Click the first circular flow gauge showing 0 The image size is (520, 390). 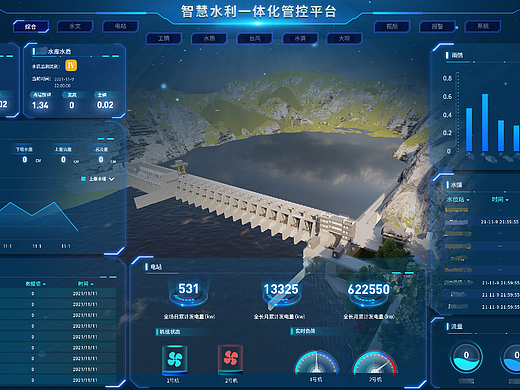(466, 358)
